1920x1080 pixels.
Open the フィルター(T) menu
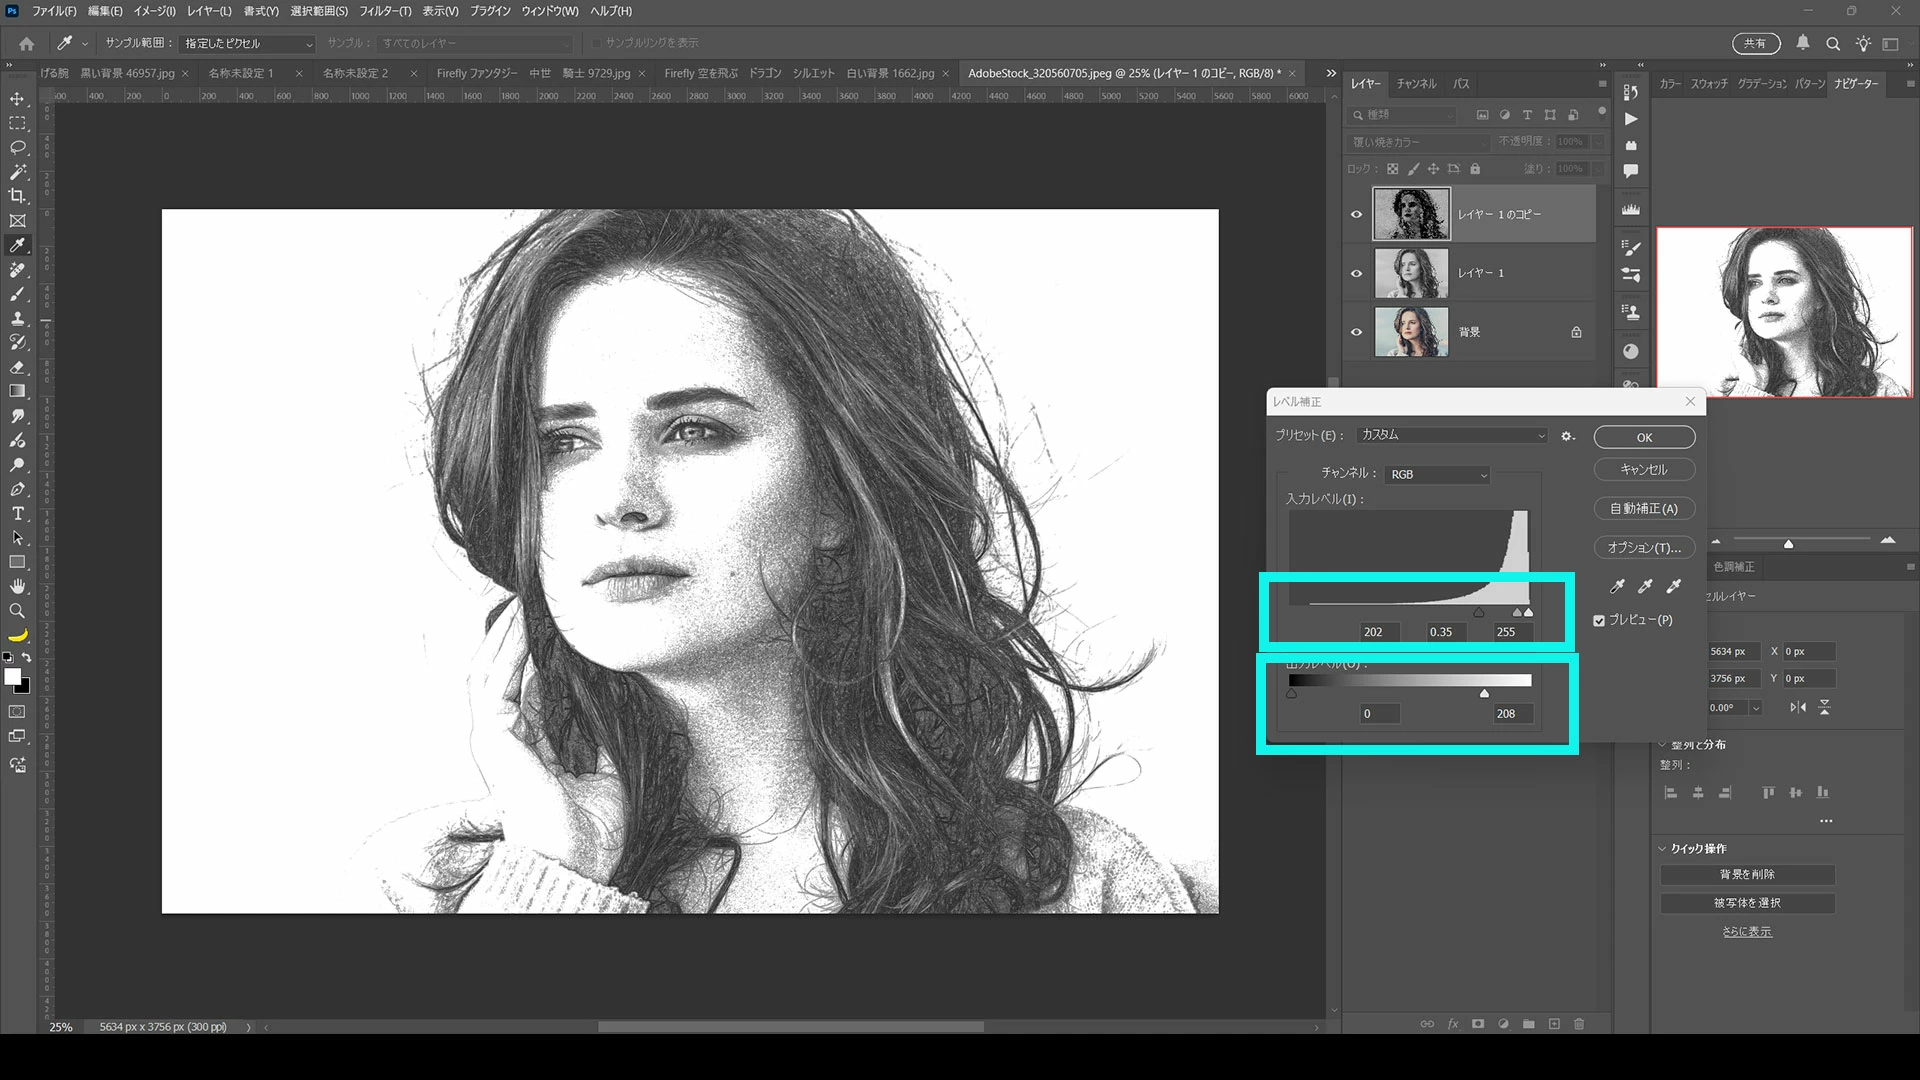385,11
